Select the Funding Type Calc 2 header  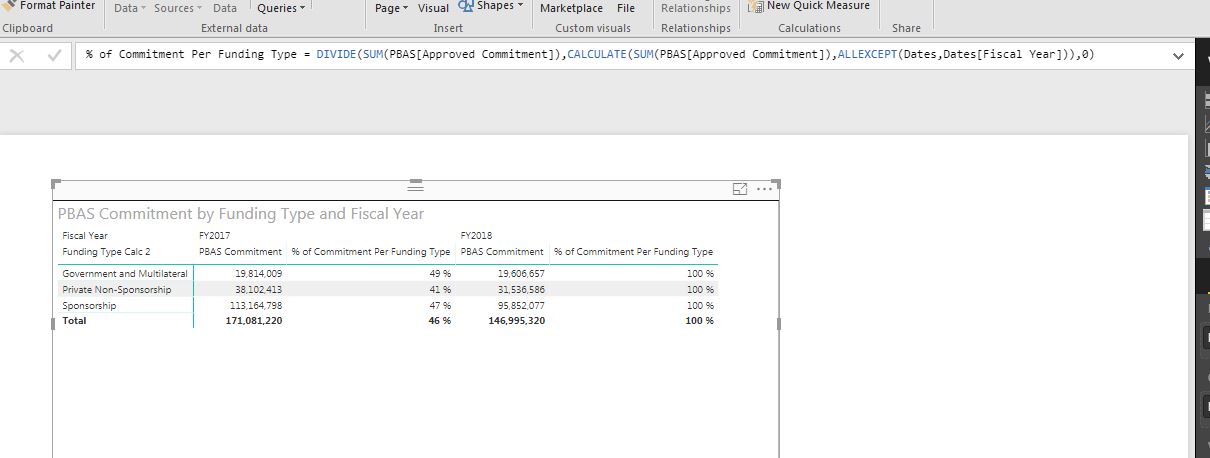coord(106,252)
